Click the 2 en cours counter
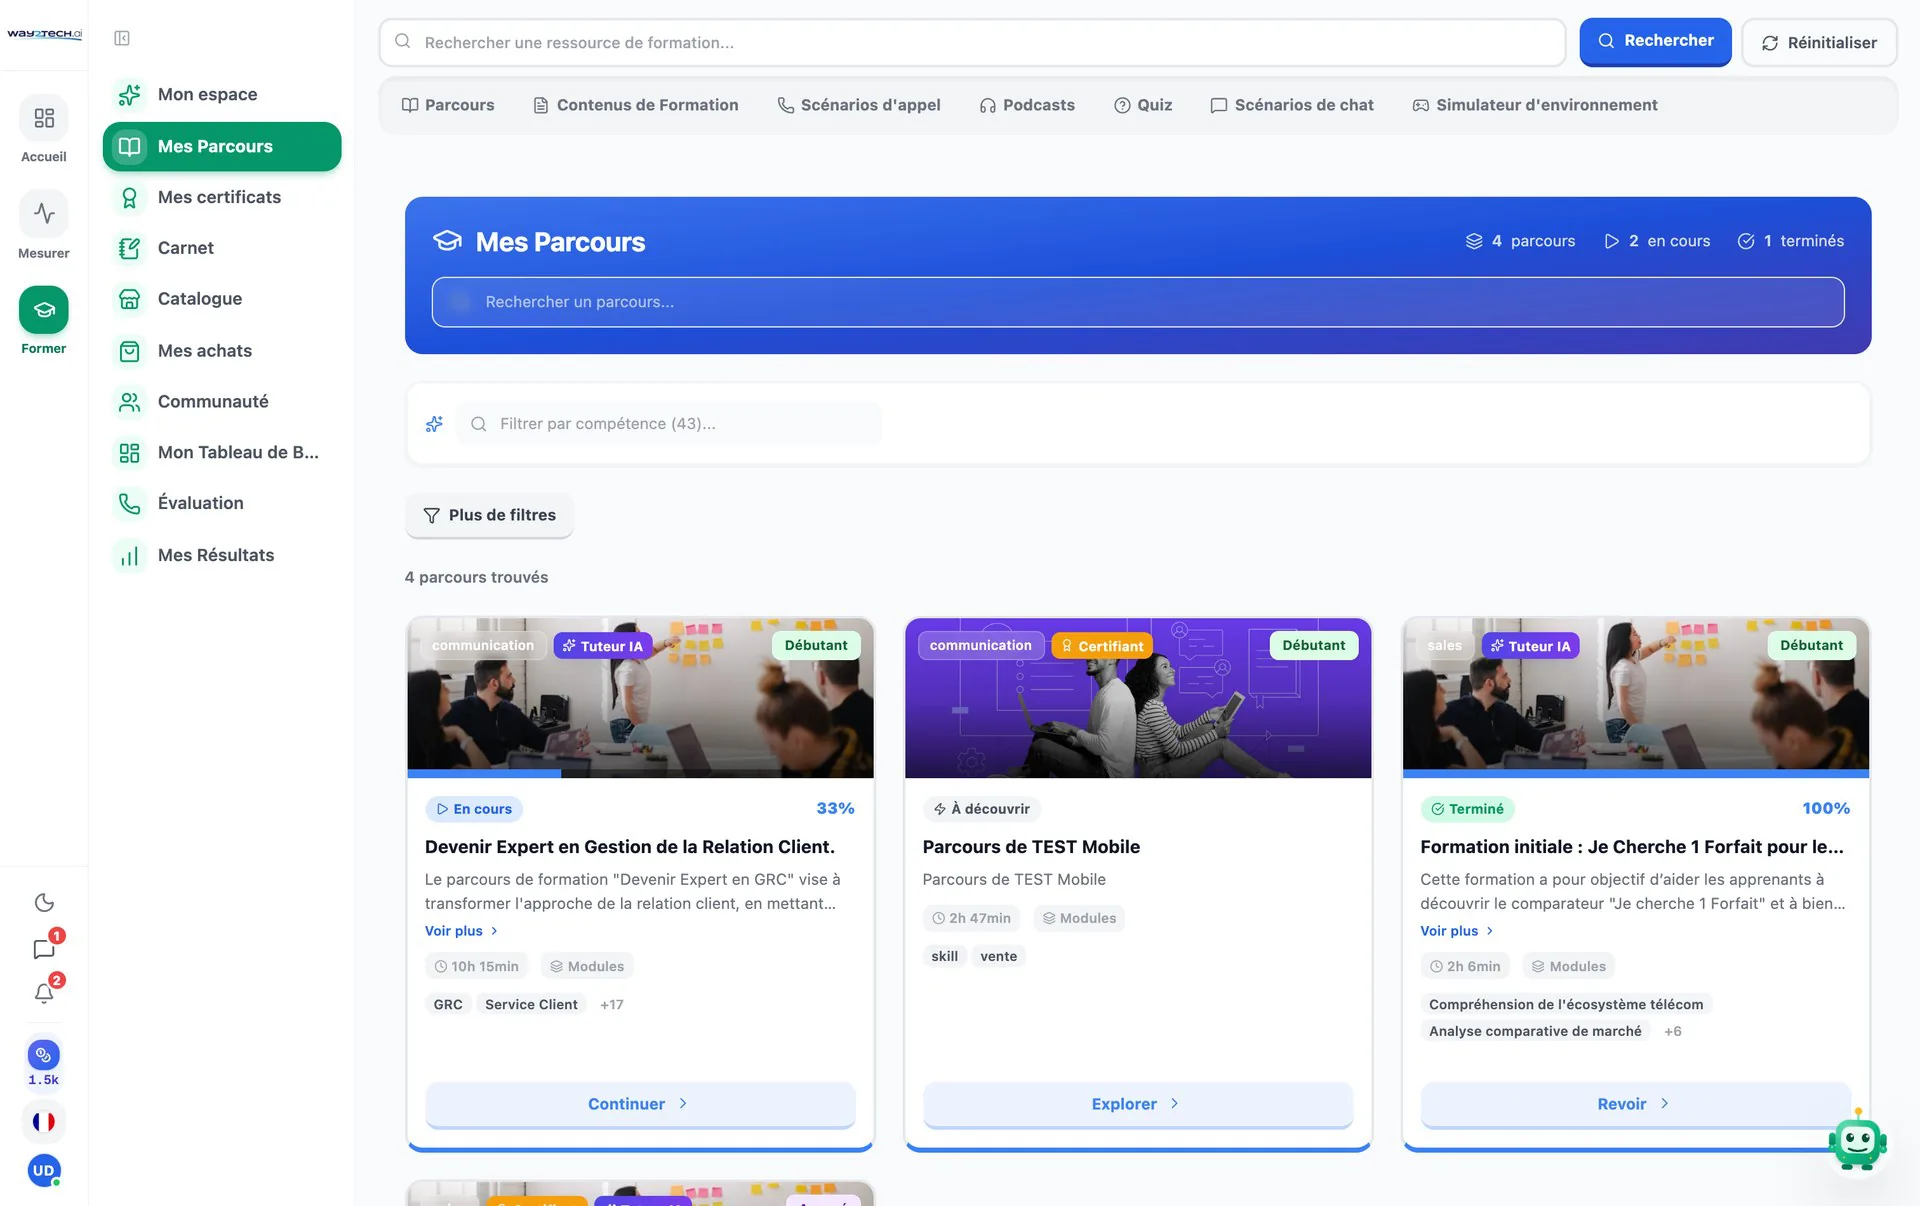Screen dimensions: 1920x1206 pos(1657,241)
